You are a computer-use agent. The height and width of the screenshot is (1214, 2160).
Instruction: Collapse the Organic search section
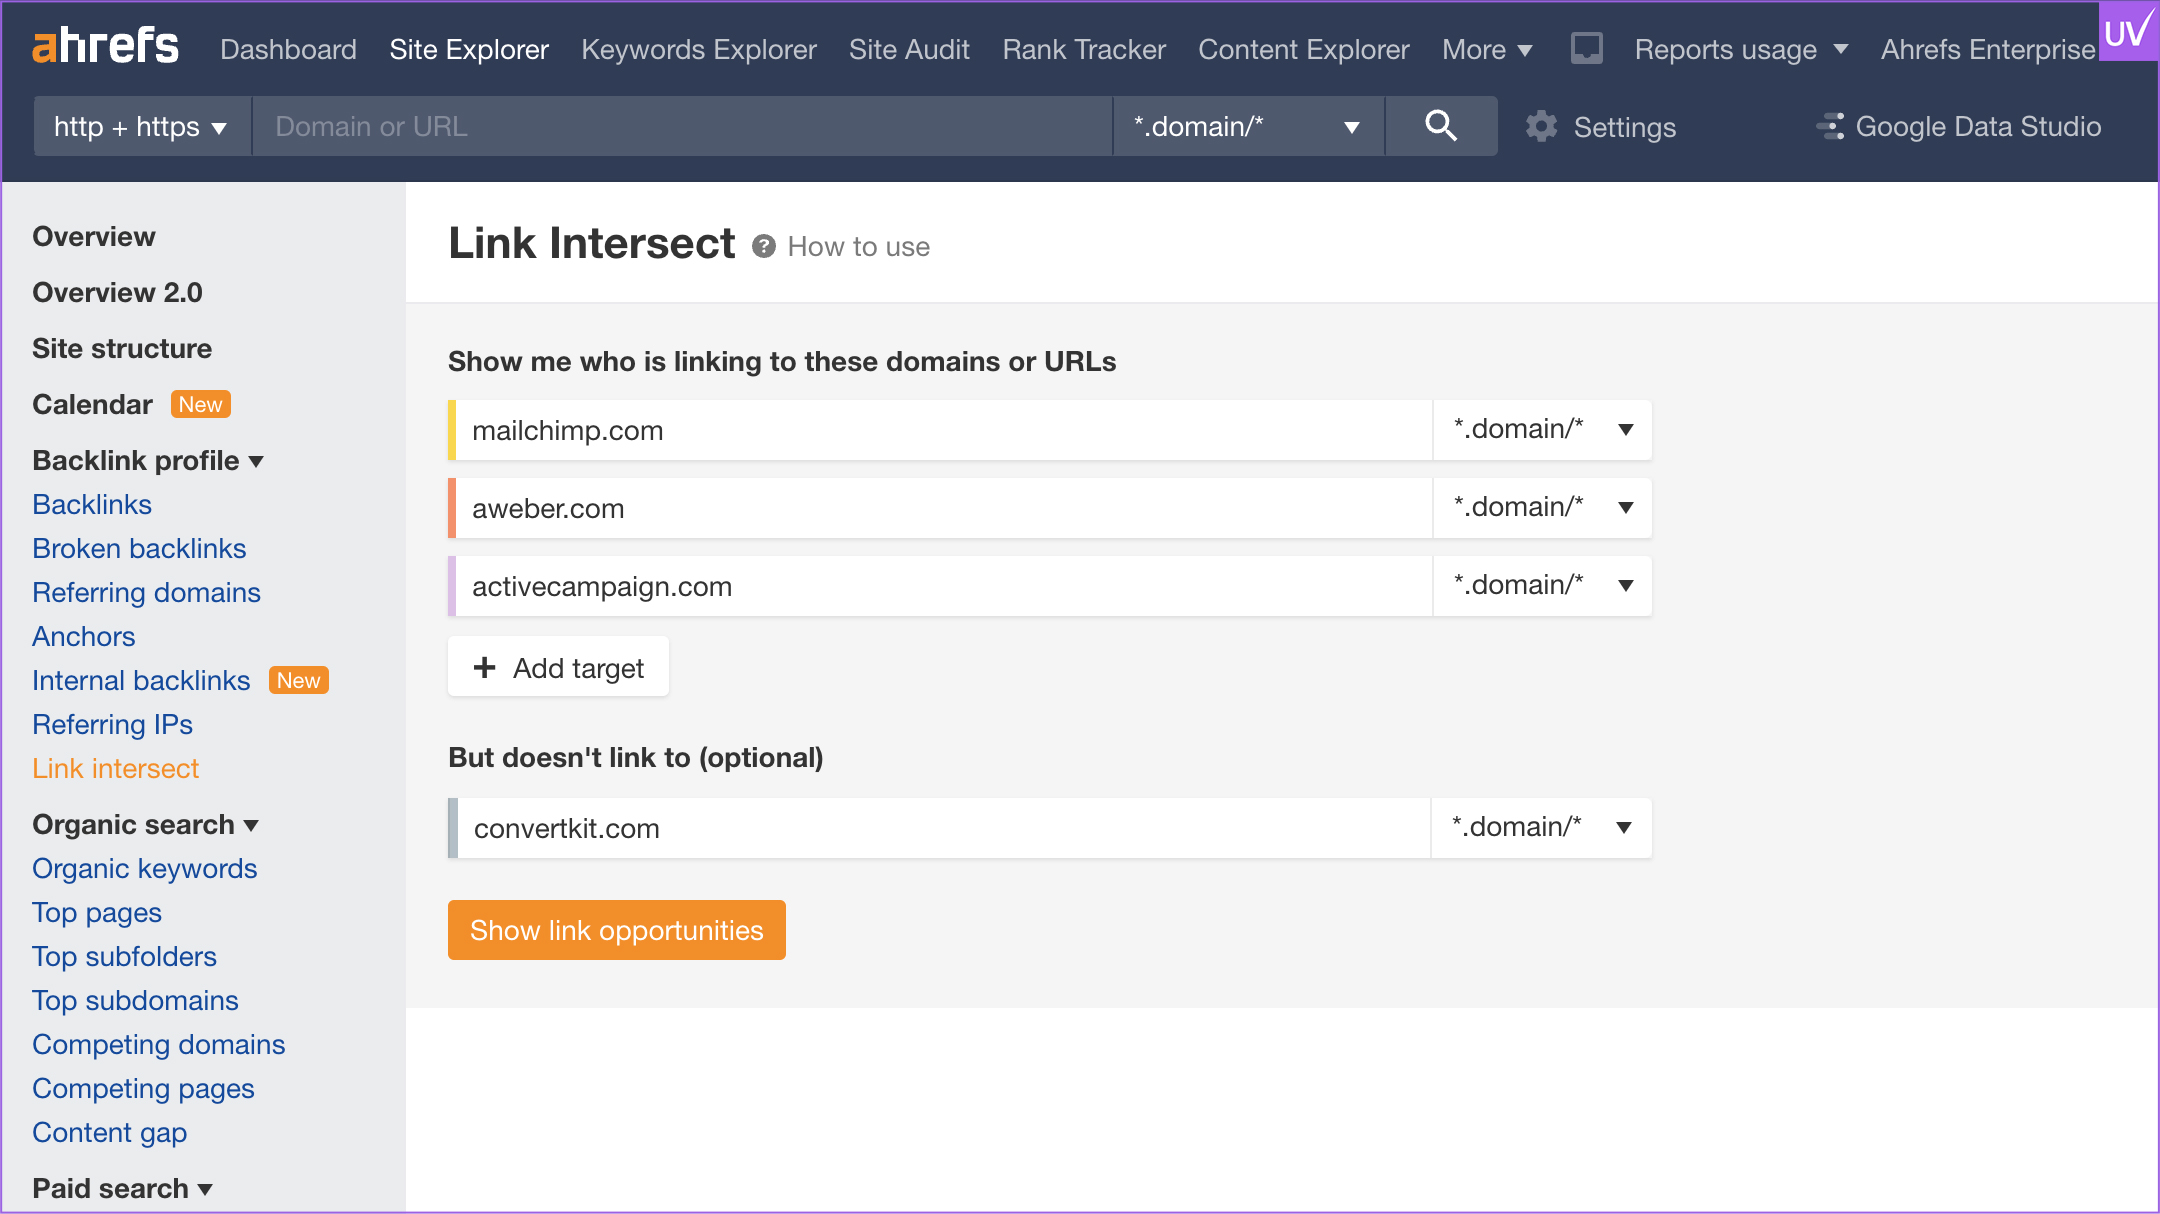(x=146, y=824)
